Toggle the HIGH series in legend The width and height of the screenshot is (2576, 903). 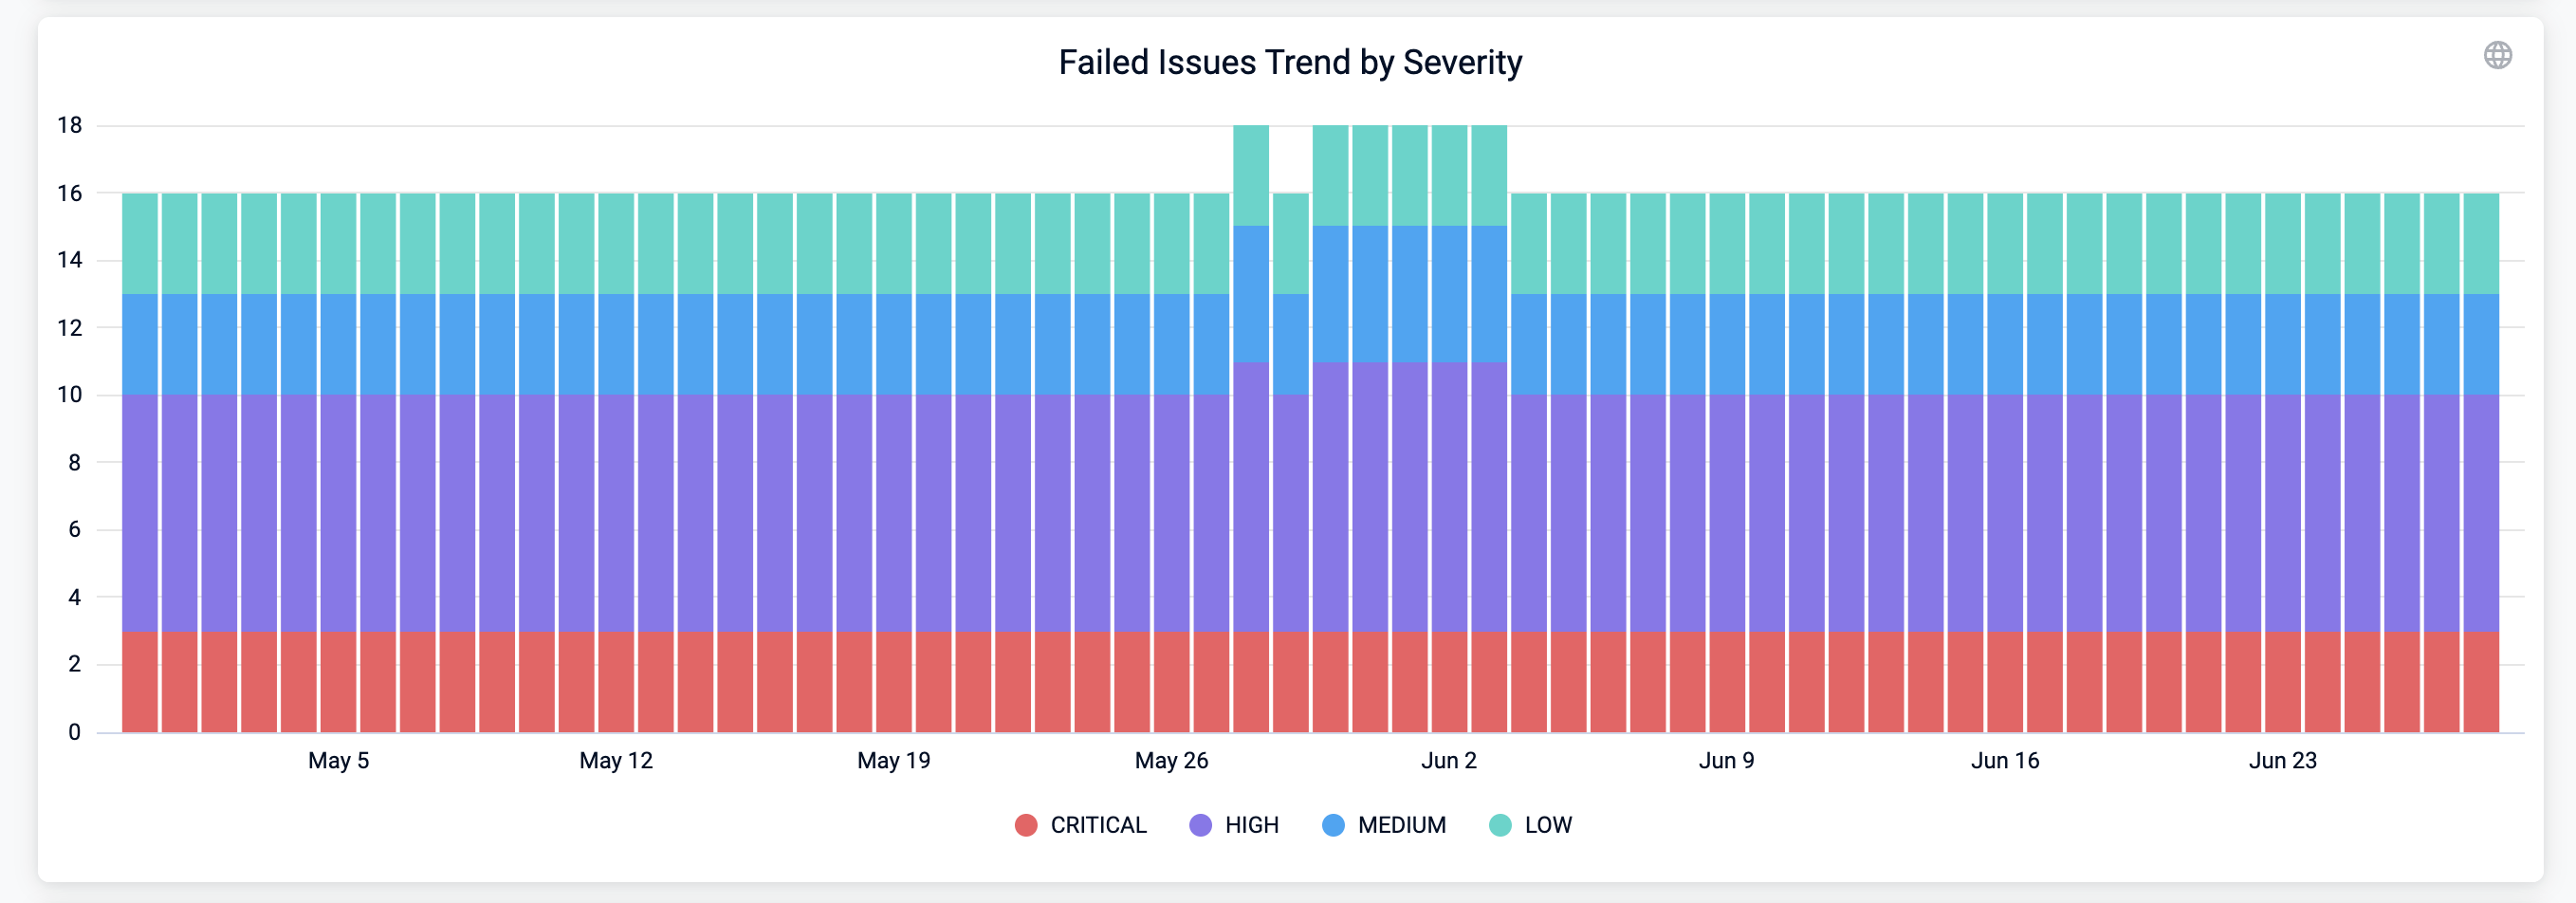pos(1251,825)
